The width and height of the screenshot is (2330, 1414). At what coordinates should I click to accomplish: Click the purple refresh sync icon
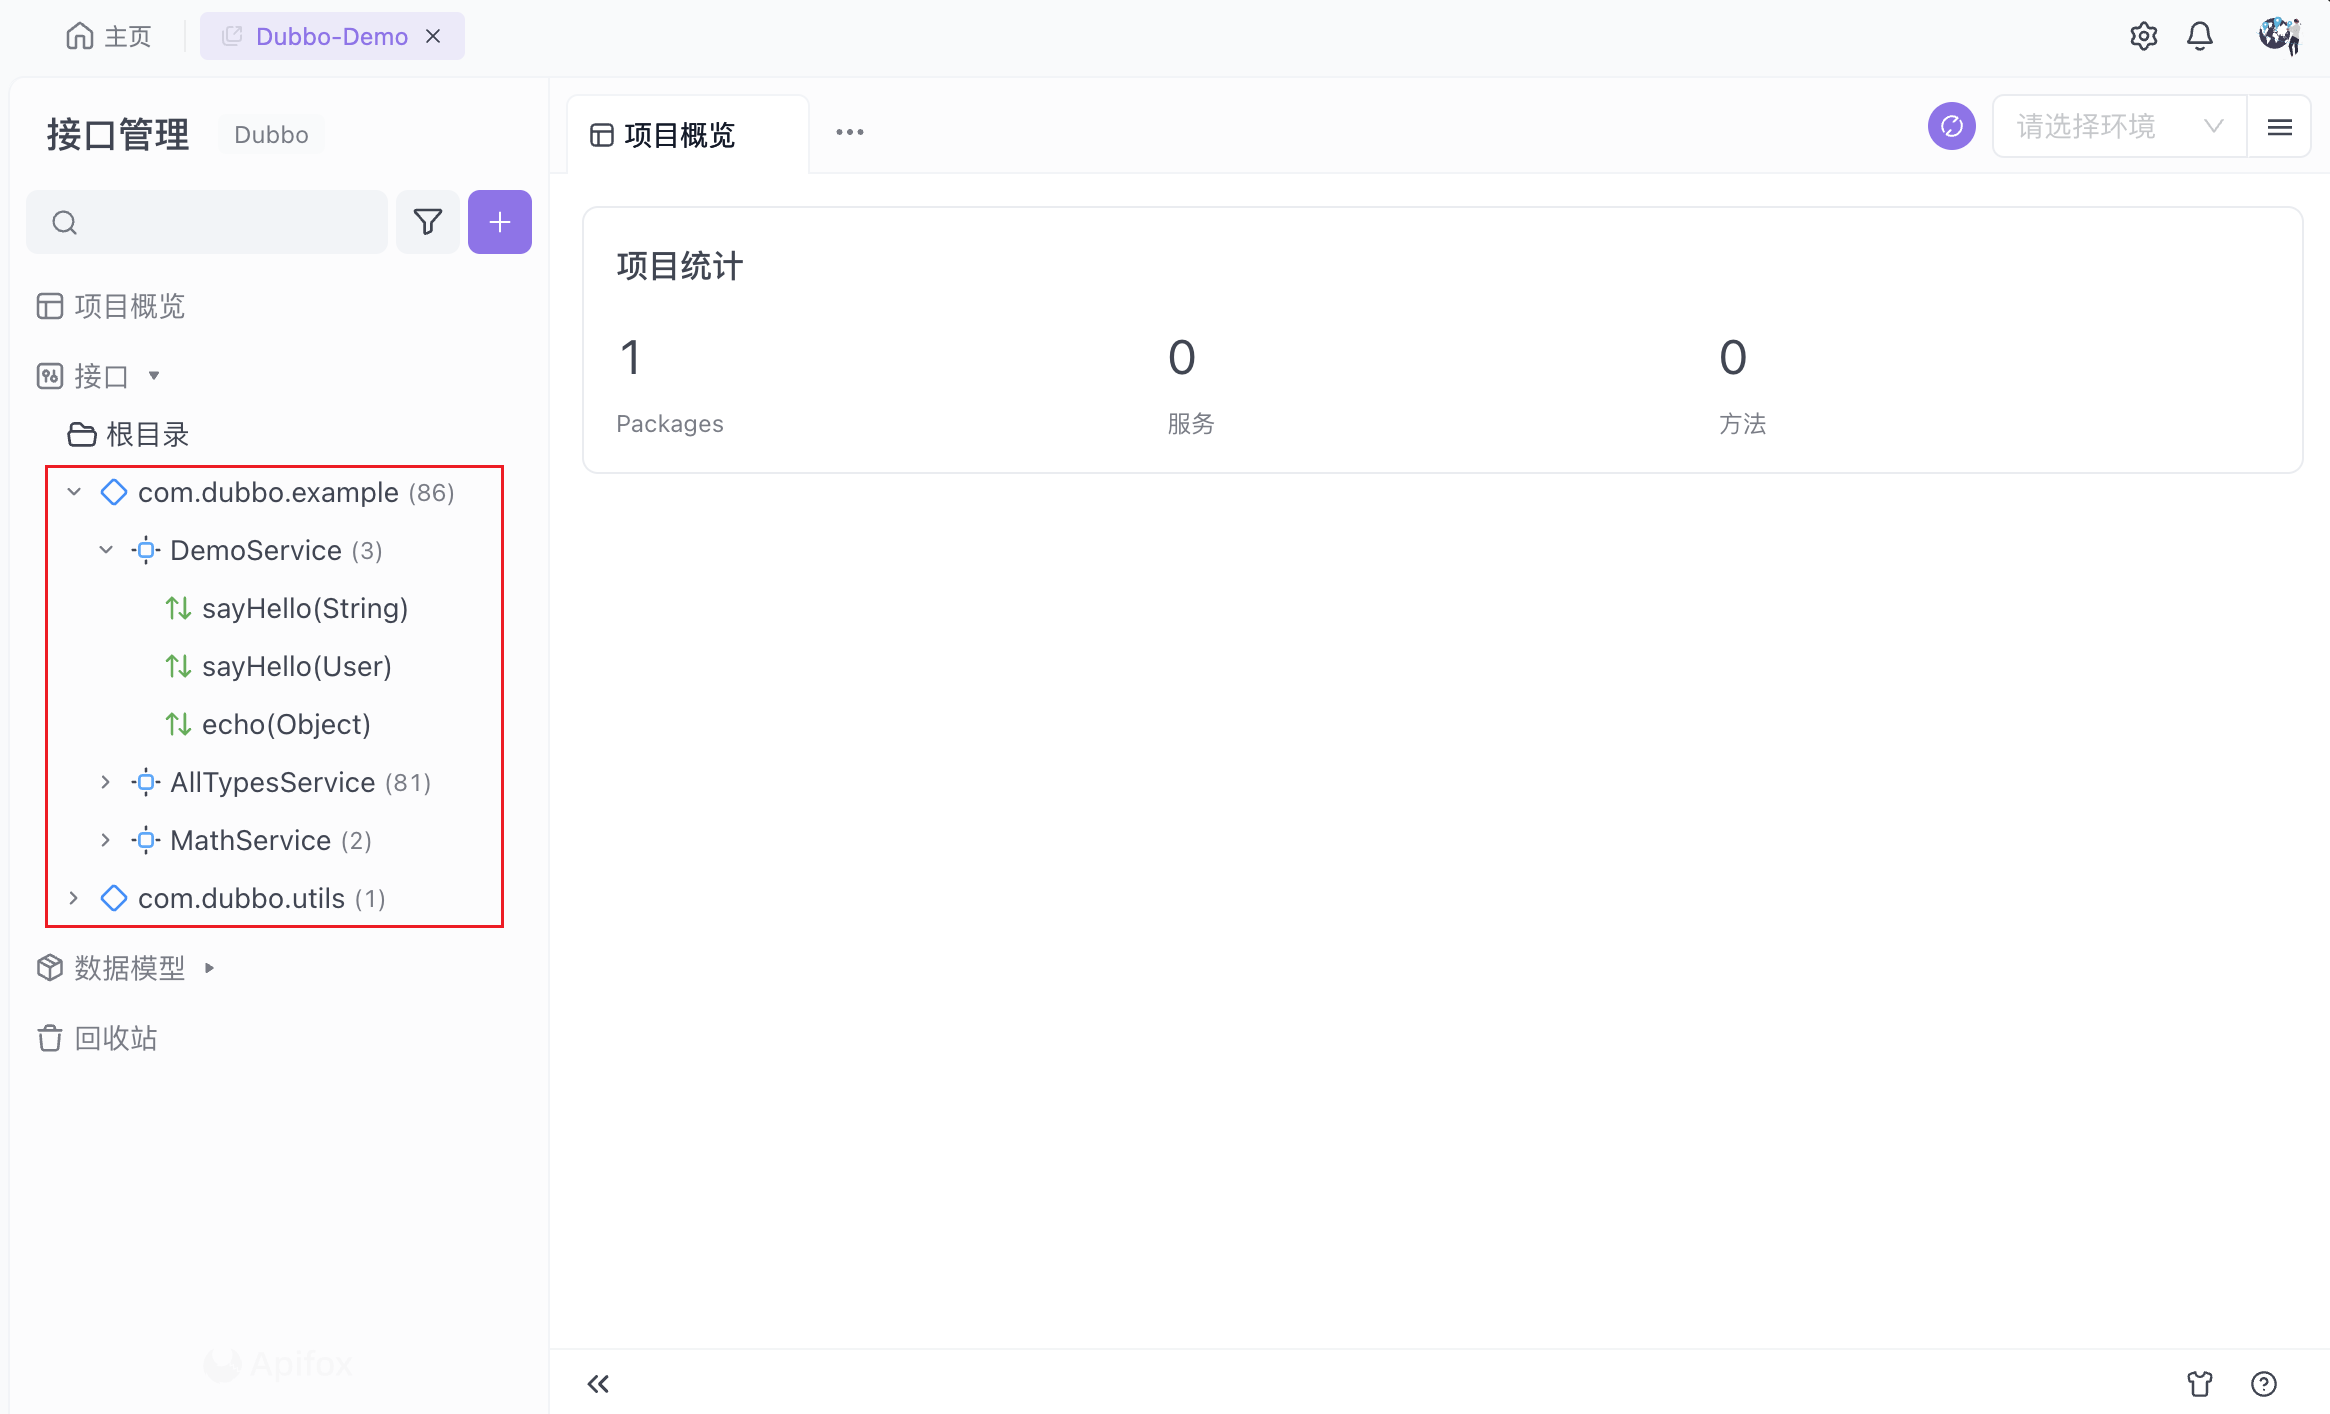pos(1951,127)
